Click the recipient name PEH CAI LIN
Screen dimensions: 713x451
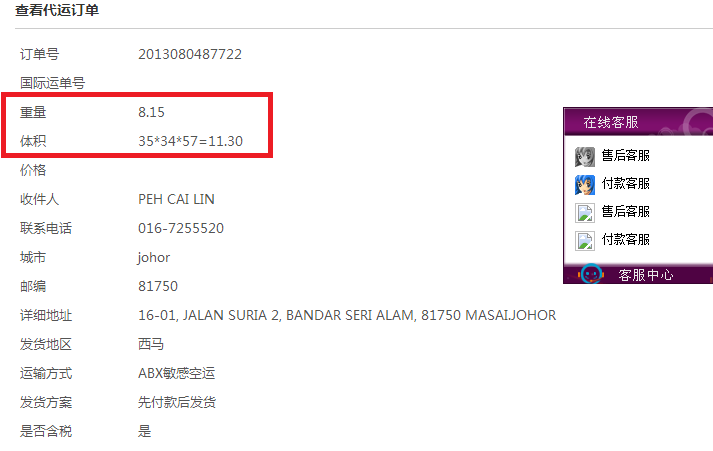[176, 199]
